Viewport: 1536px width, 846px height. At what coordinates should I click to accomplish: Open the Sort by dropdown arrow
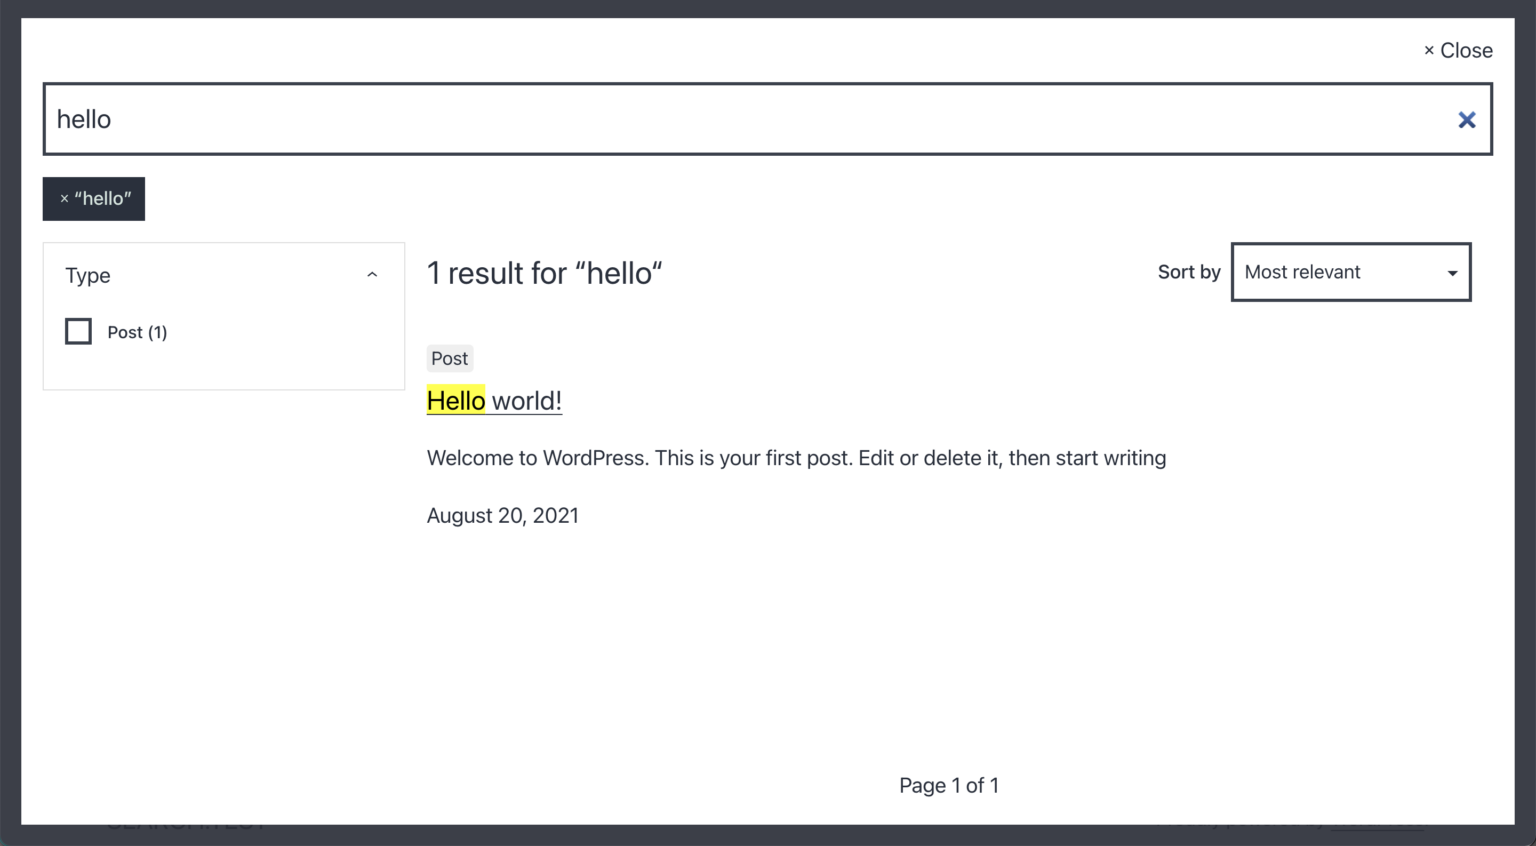pyautogui.click(x=1451, y=272)
